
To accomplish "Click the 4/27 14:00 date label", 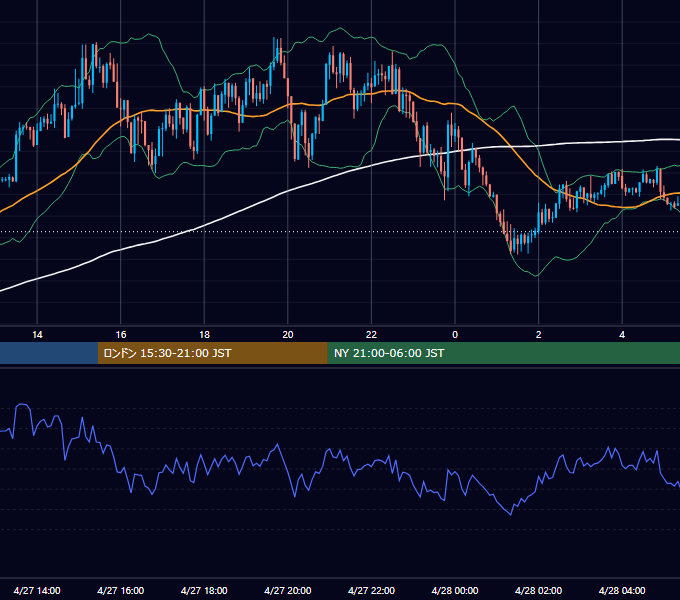I will [37, 590].
